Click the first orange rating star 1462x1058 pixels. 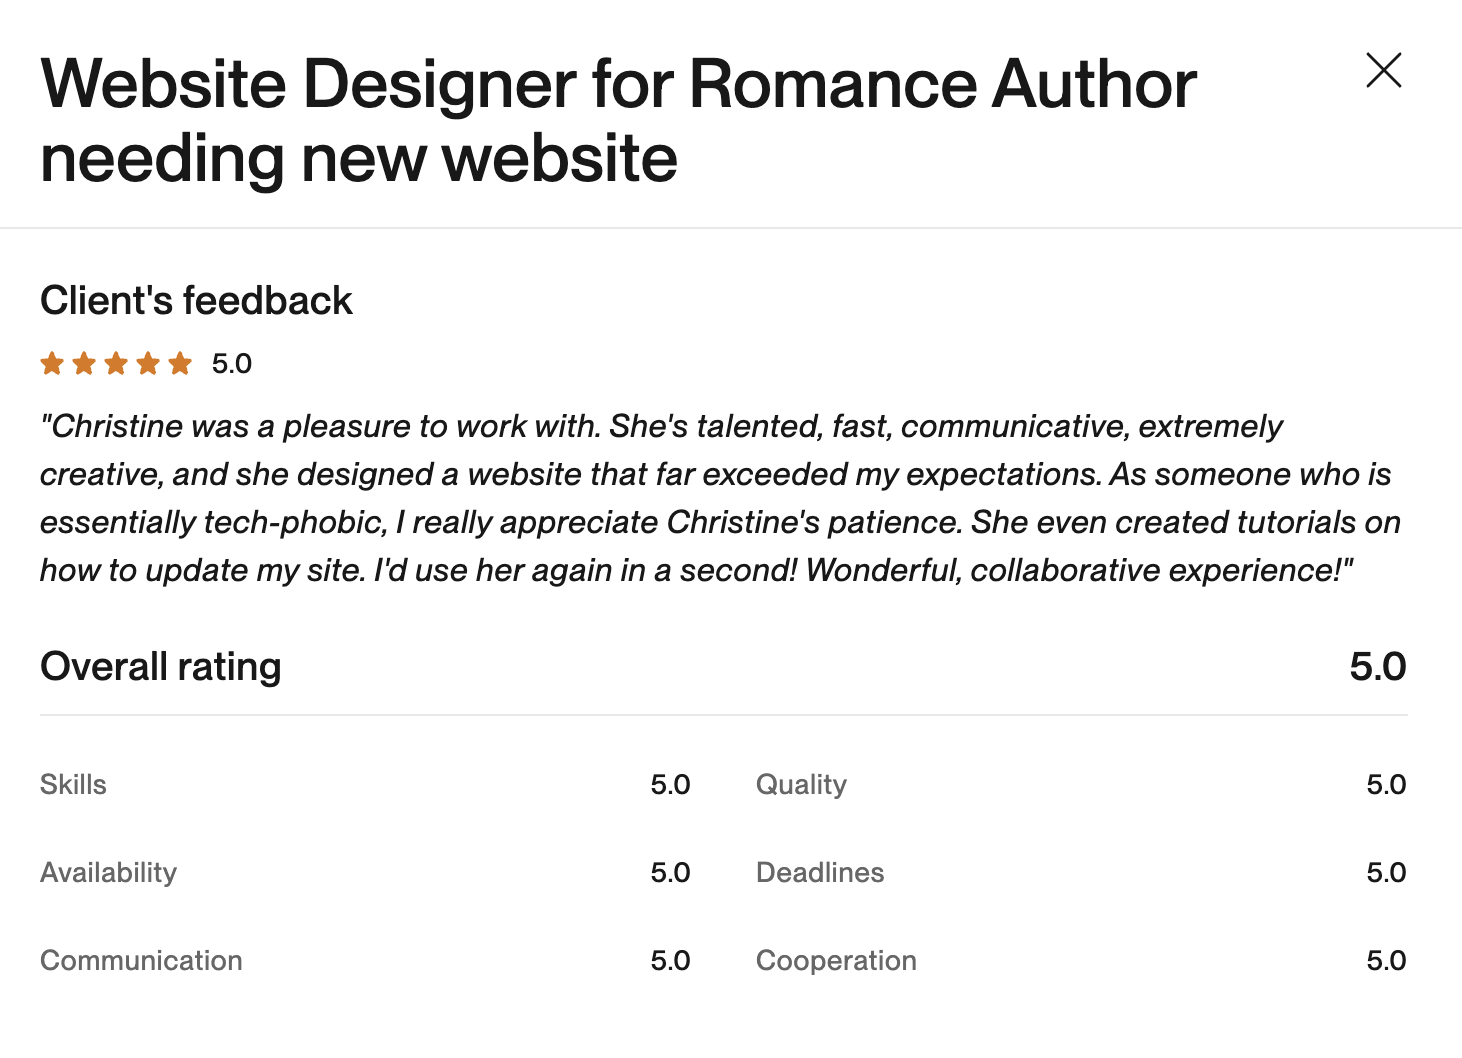52,363
